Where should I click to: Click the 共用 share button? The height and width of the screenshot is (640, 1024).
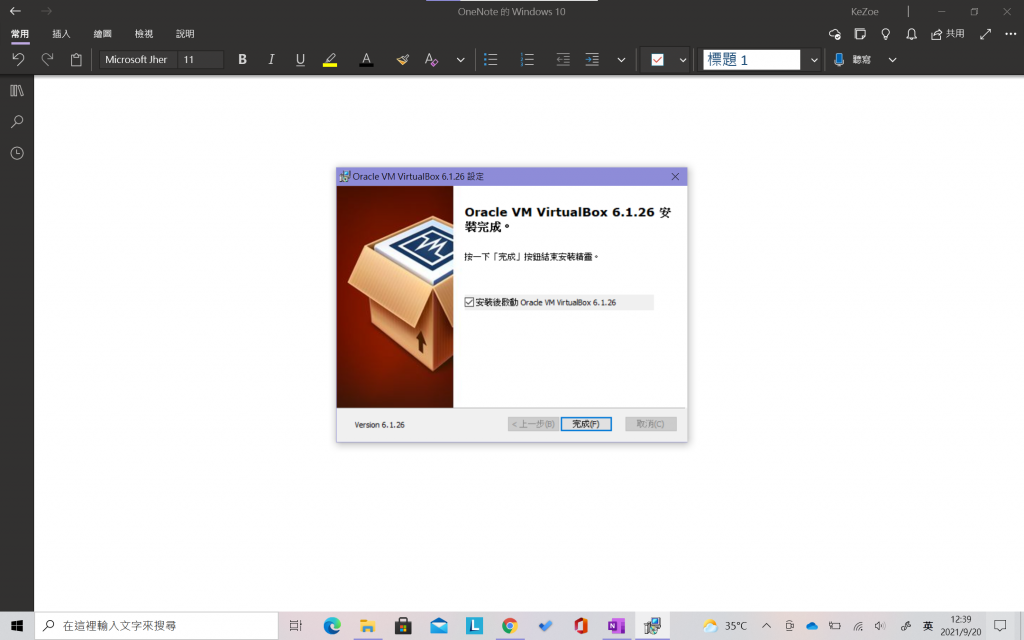[948, 34]
